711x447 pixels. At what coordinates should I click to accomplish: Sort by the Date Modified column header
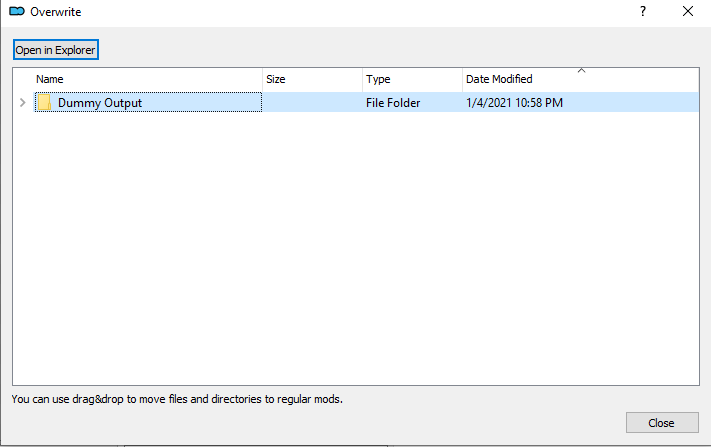580,79
